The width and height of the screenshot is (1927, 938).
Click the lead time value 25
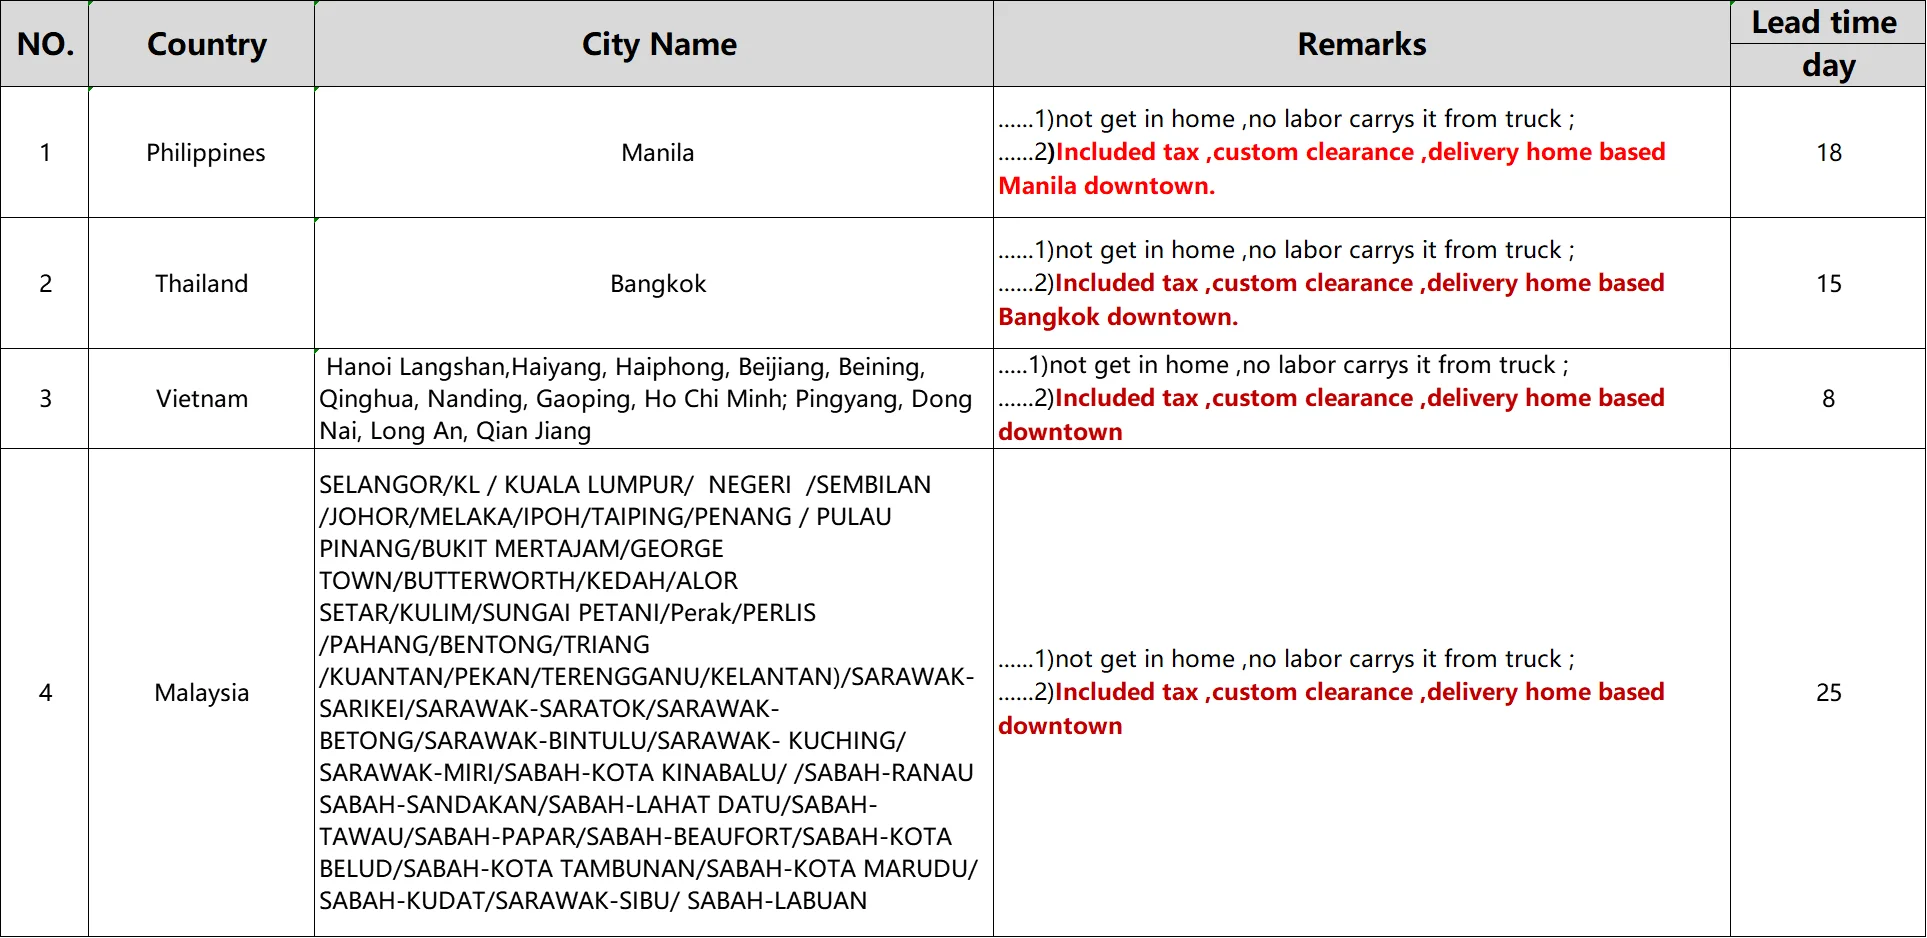[1828, 692]
